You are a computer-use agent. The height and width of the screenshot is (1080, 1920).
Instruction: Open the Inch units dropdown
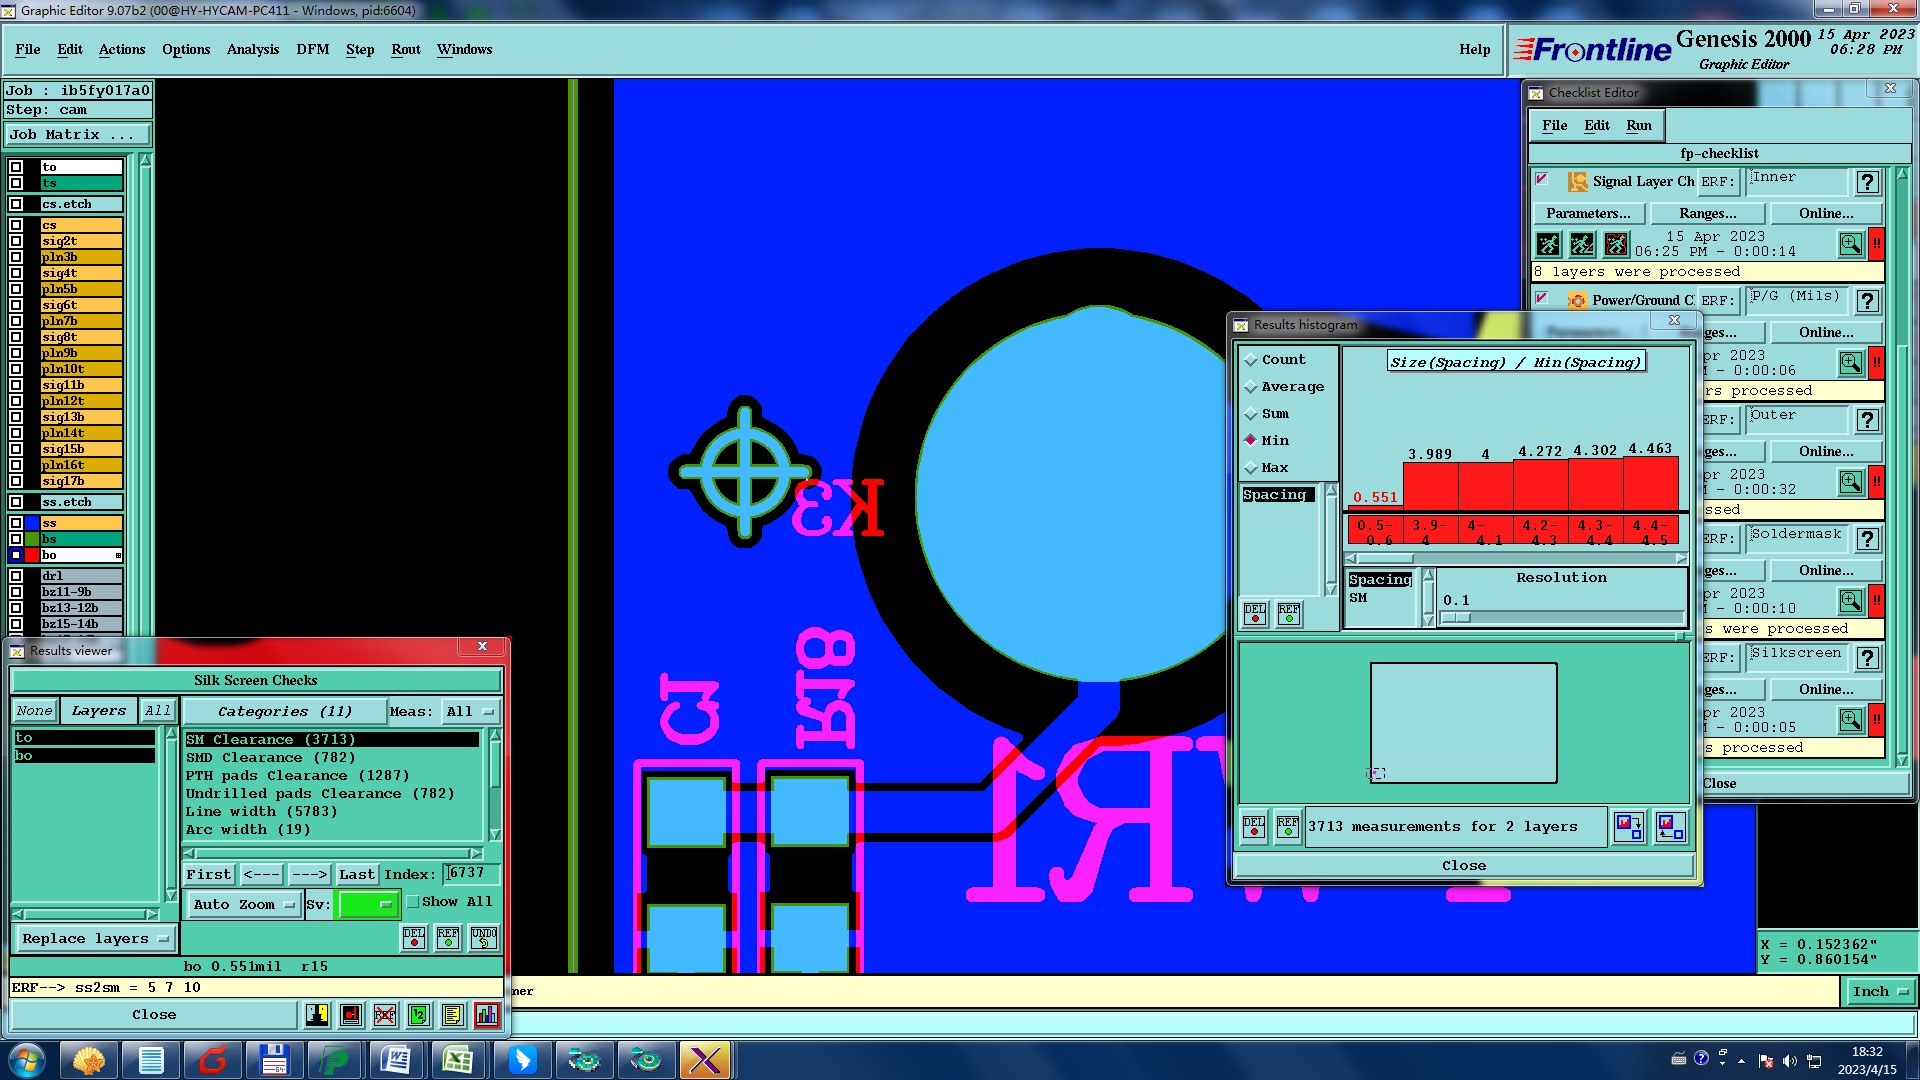pos(1880,991)
